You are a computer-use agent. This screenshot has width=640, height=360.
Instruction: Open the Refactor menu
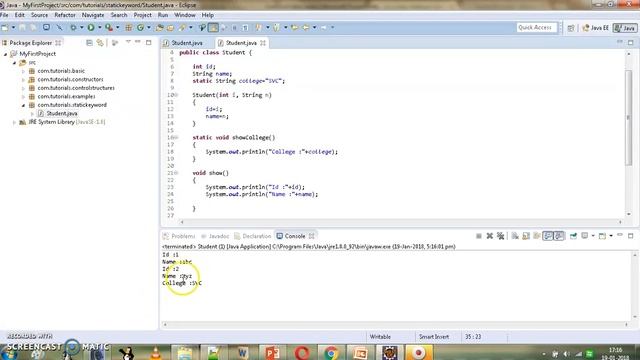[x=65, y=15]
